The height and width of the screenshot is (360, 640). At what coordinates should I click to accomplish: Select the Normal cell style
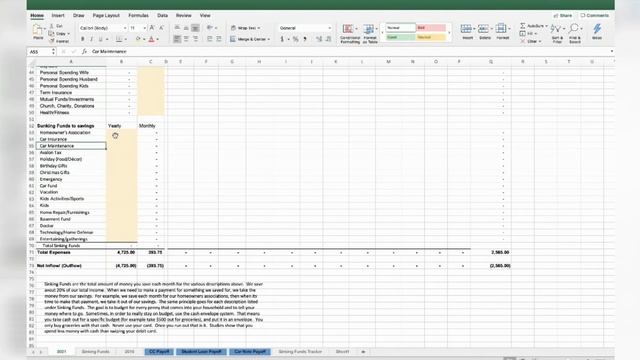click(400, 28)
